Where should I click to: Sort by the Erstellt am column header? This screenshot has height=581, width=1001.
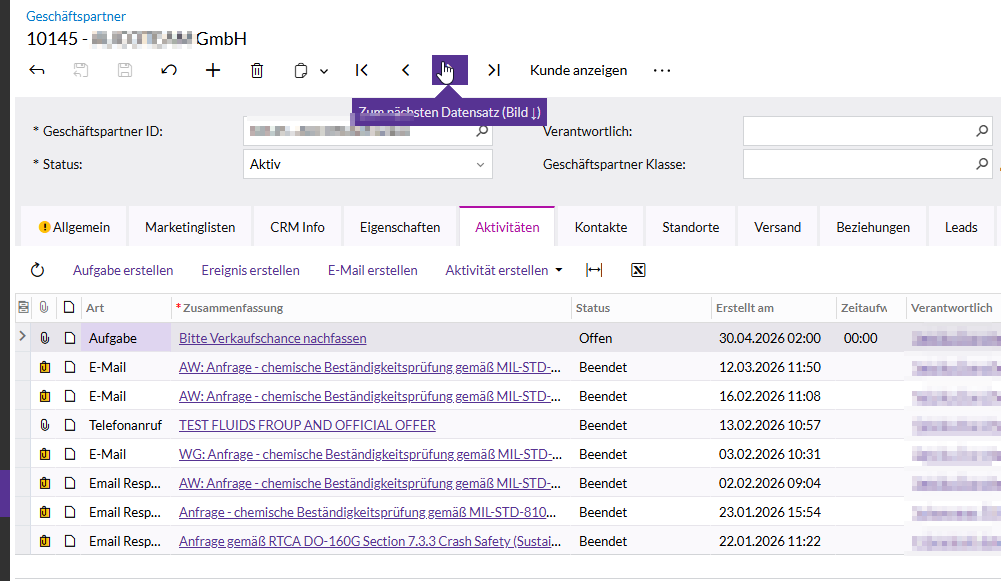pos(774,308)
